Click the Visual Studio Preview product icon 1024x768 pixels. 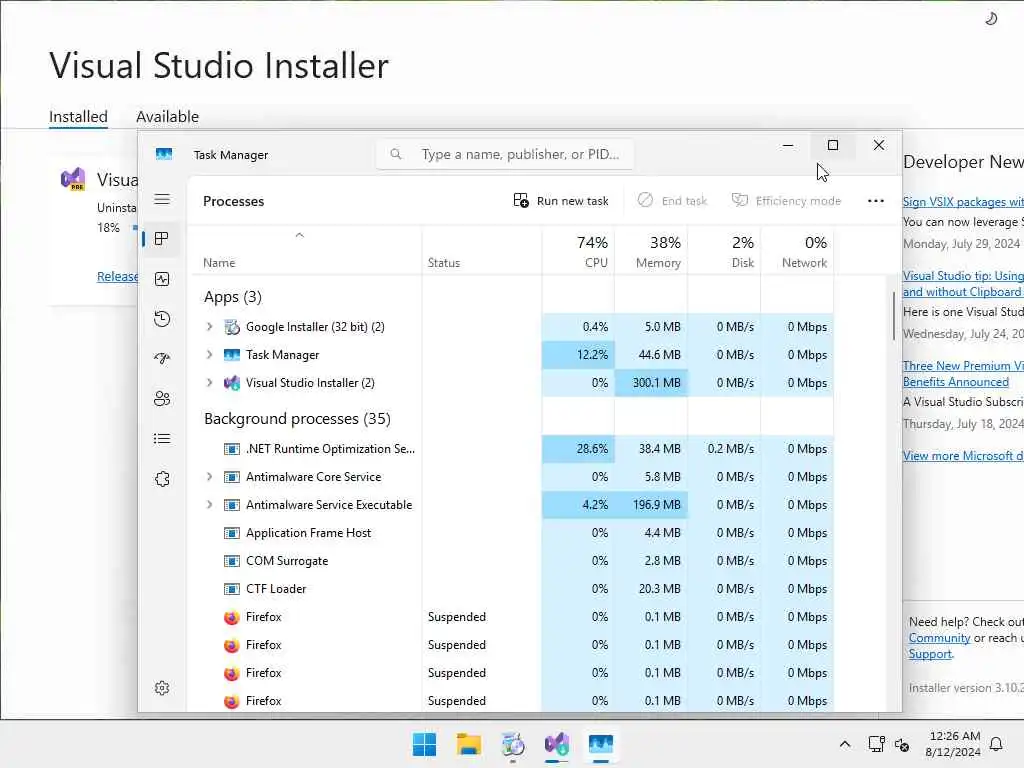tap(73, 178)
